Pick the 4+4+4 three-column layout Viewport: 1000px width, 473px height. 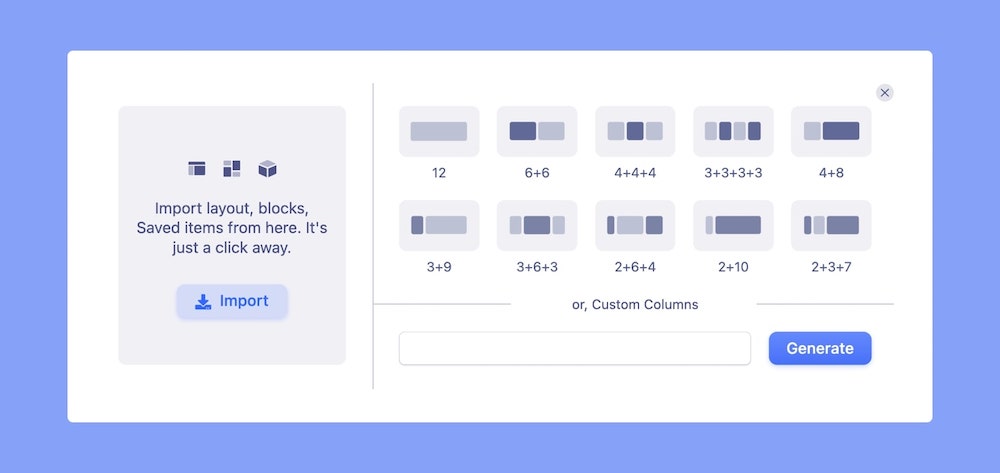coord(635,131)
